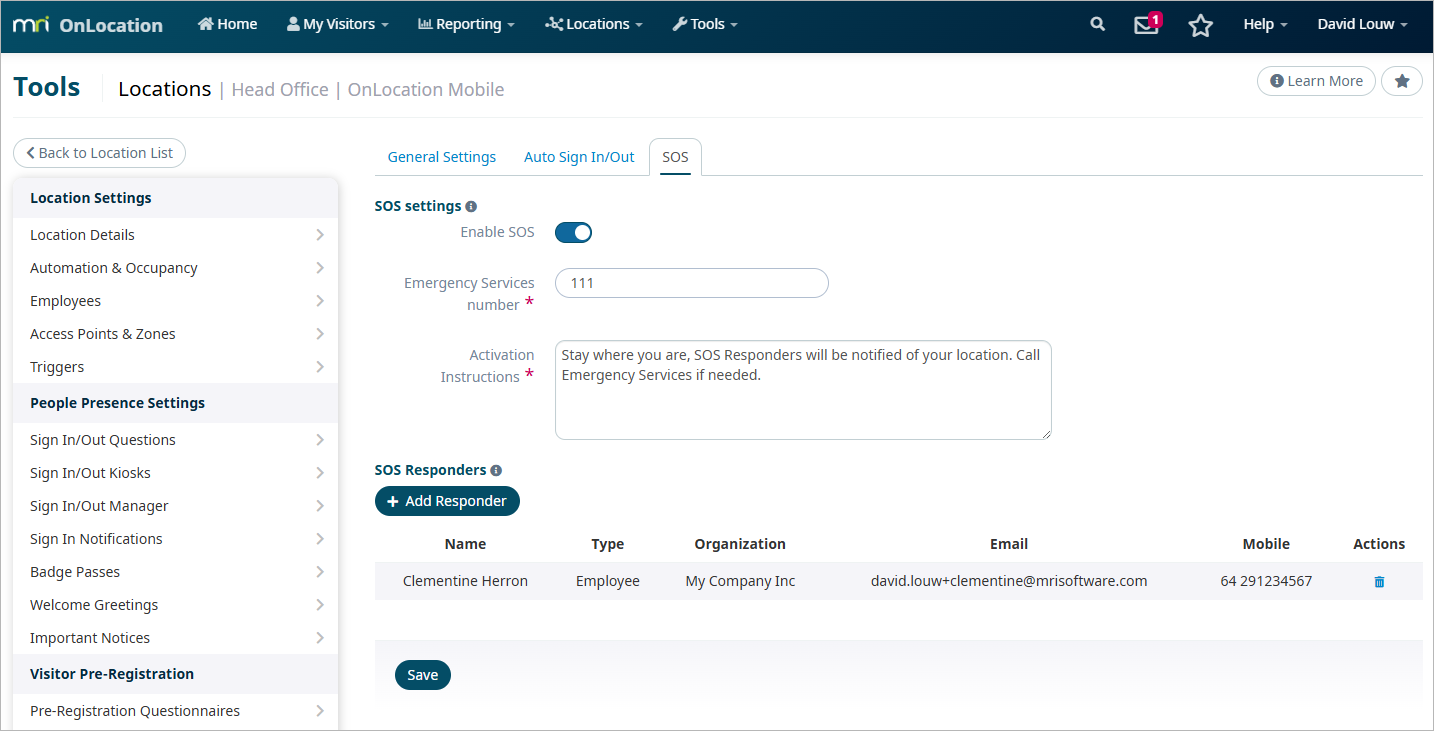The width and height of the screenshot is (1434, 731).
Task: Click the Add Responder button
Action: pos(447,501)
